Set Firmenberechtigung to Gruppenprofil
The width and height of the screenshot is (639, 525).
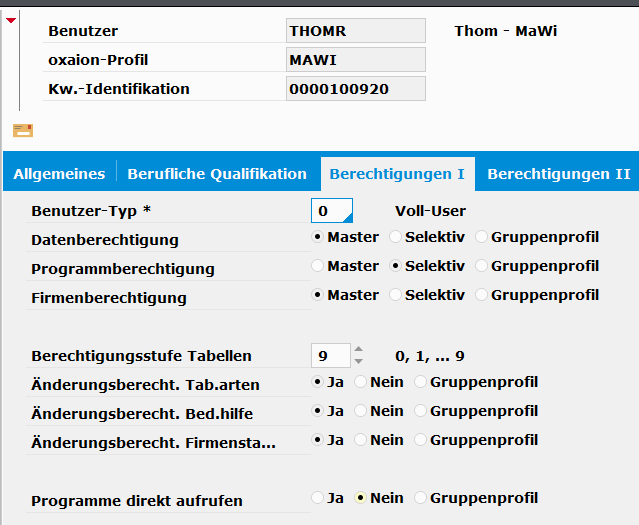[482, 296]
